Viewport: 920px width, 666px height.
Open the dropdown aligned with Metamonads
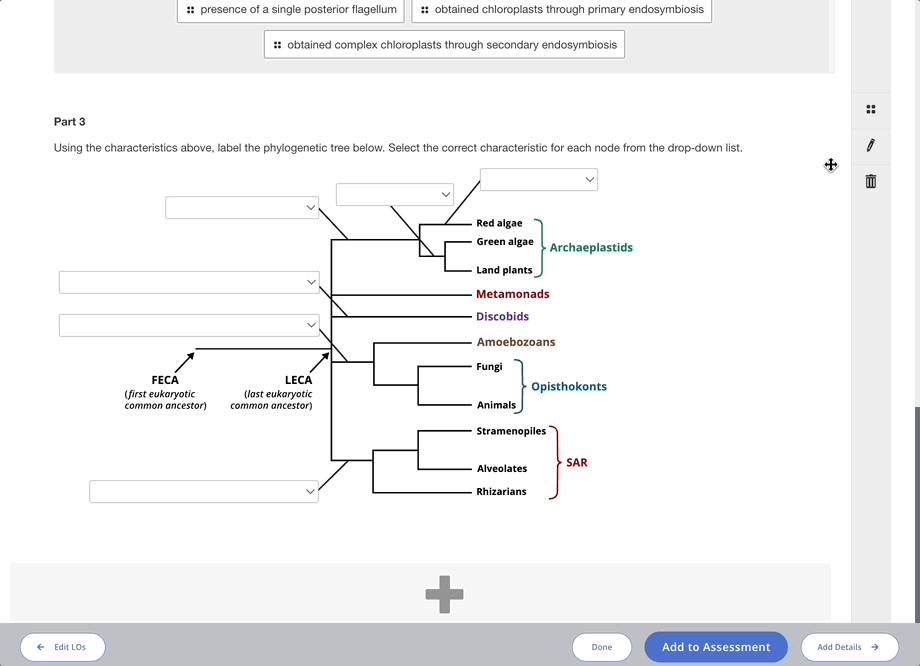(x=188, y=282)
